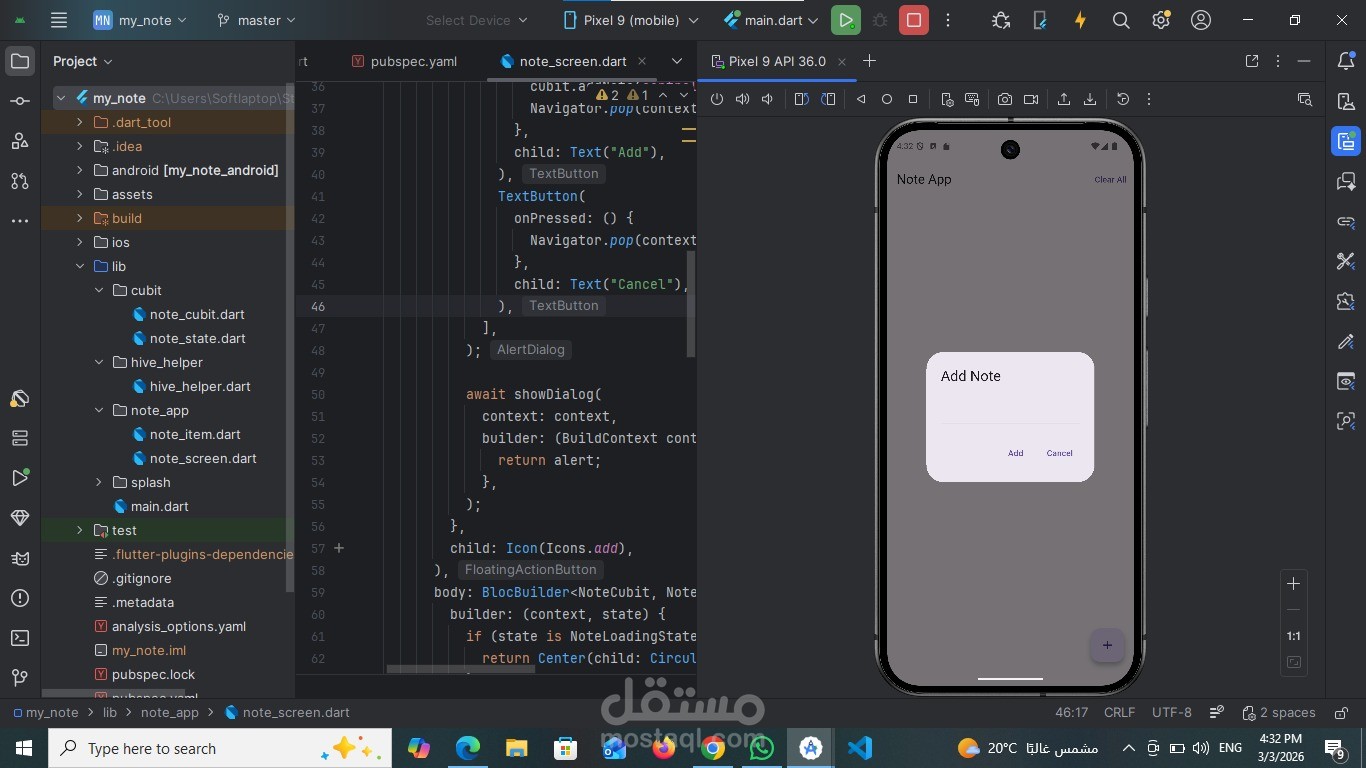1366x768 pixels.
Task: Open search with the magnifier icon
Action: point(1121,20)
